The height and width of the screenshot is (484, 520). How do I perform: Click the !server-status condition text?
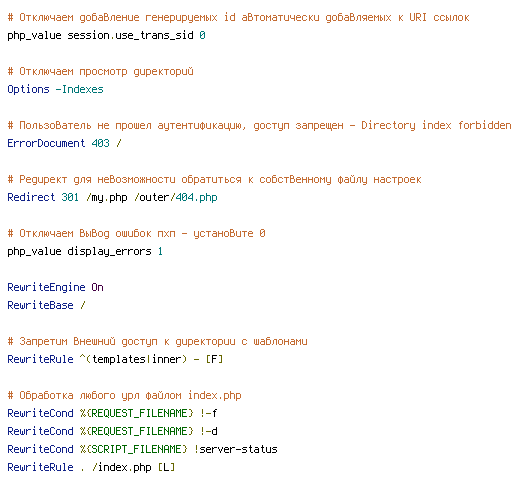[x=236, y=449]
